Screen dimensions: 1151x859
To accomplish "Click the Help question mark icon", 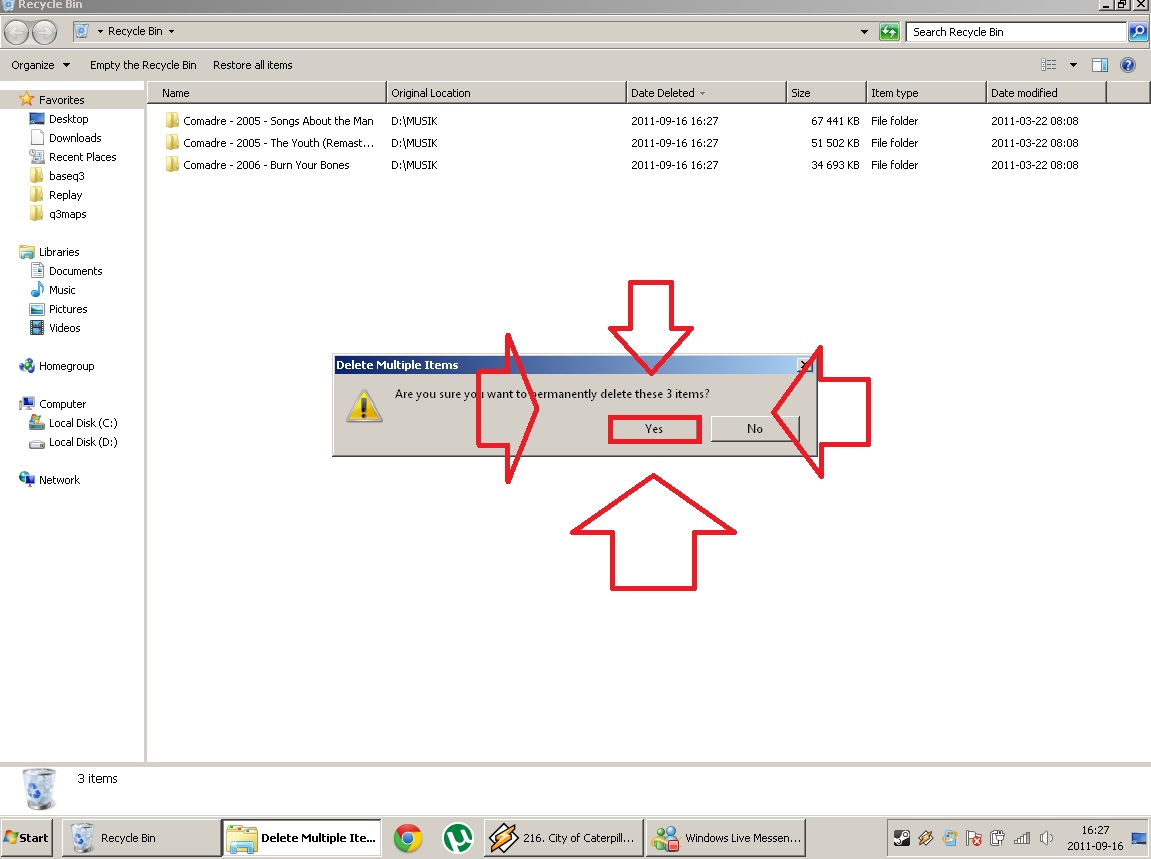I will pyautogui.click(x=1128, y=65).
